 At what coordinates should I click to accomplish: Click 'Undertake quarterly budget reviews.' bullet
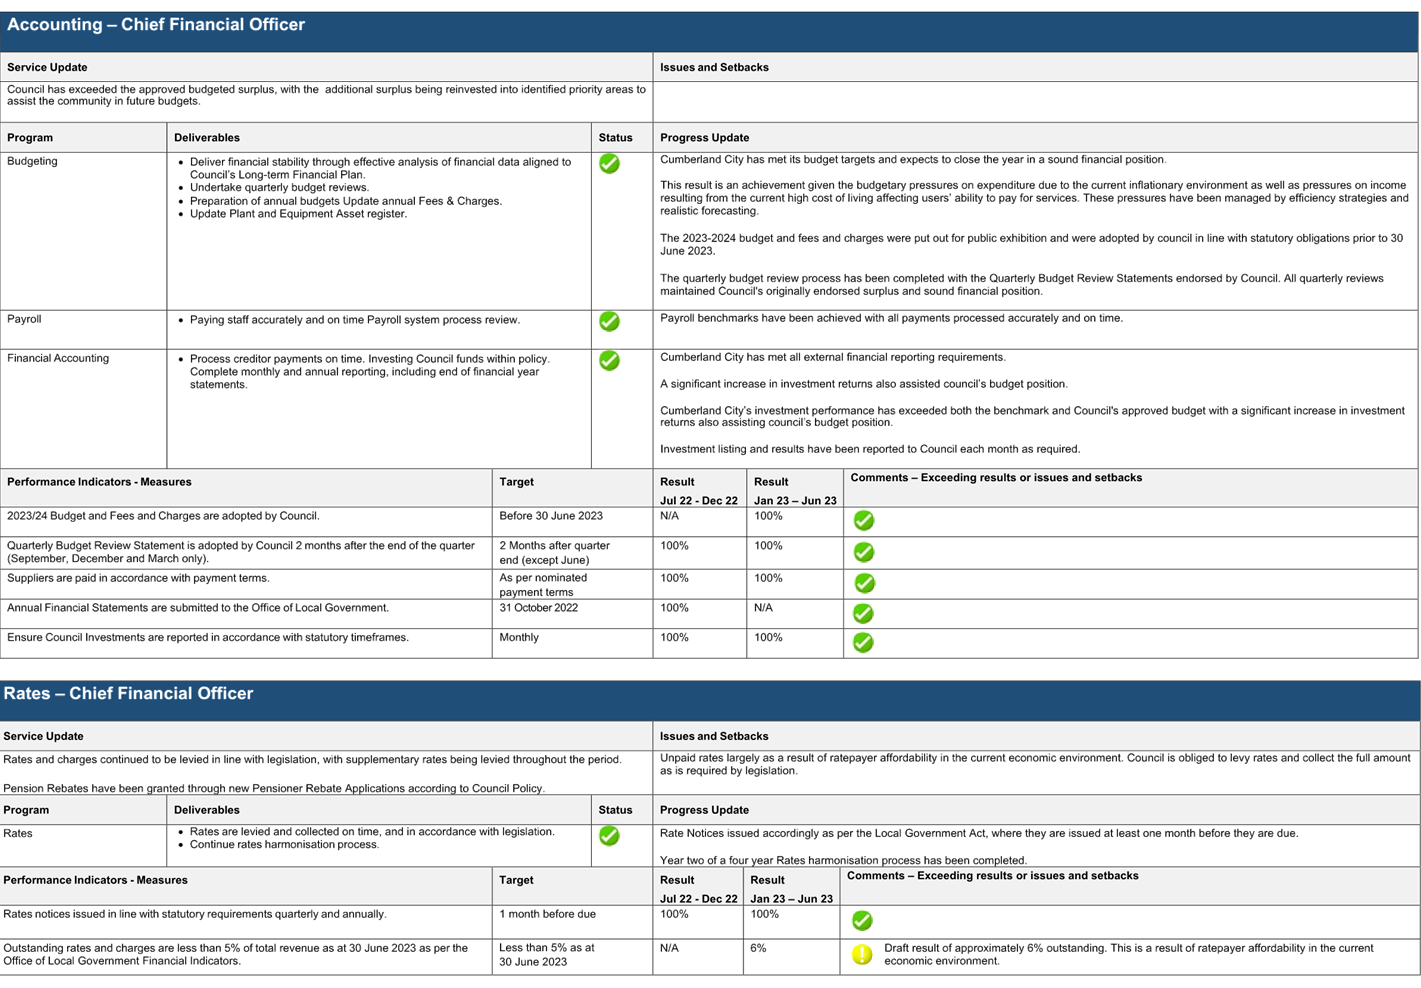click(279, 187)
